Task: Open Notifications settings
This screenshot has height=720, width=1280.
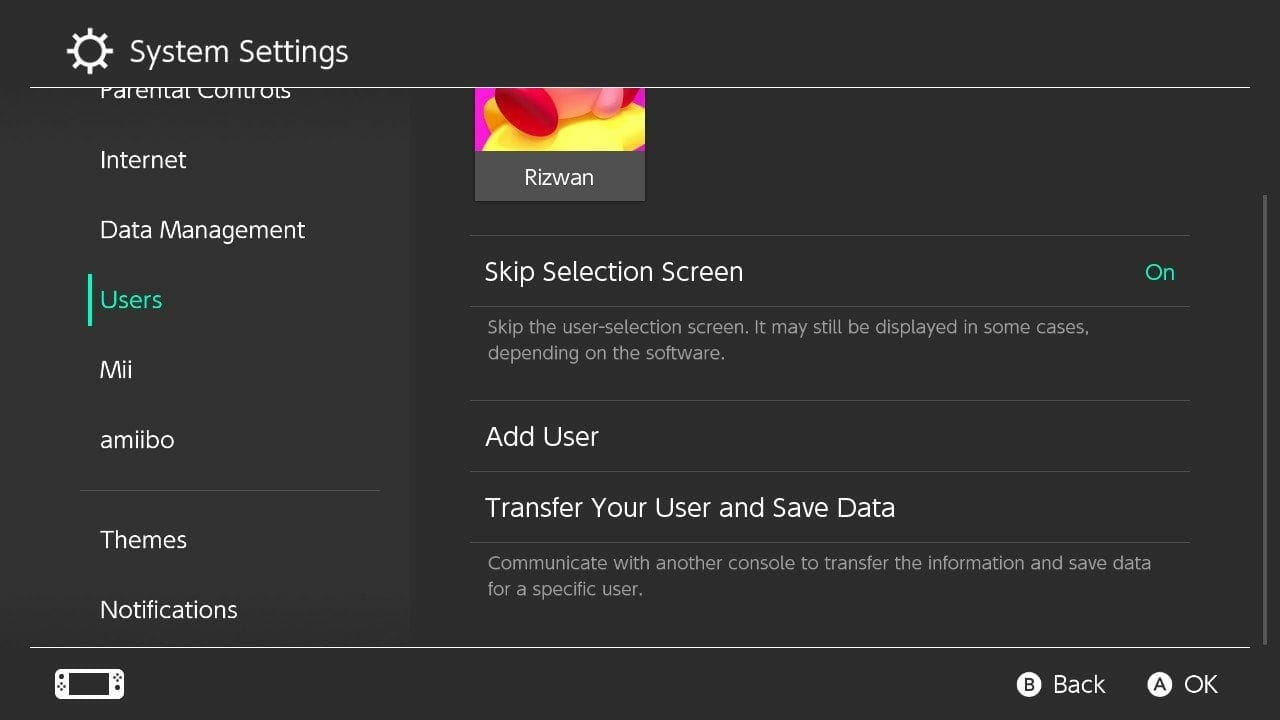Action: 168,610
